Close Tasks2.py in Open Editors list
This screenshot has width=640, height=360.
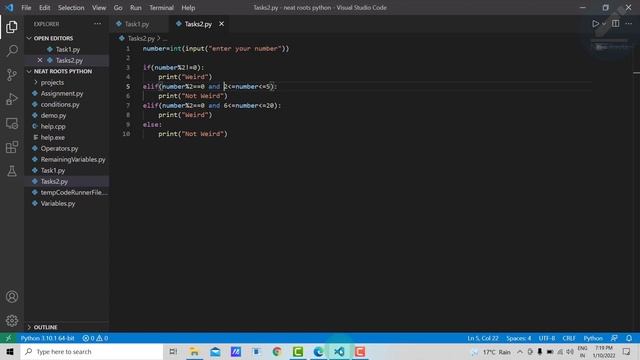point(40,60)
